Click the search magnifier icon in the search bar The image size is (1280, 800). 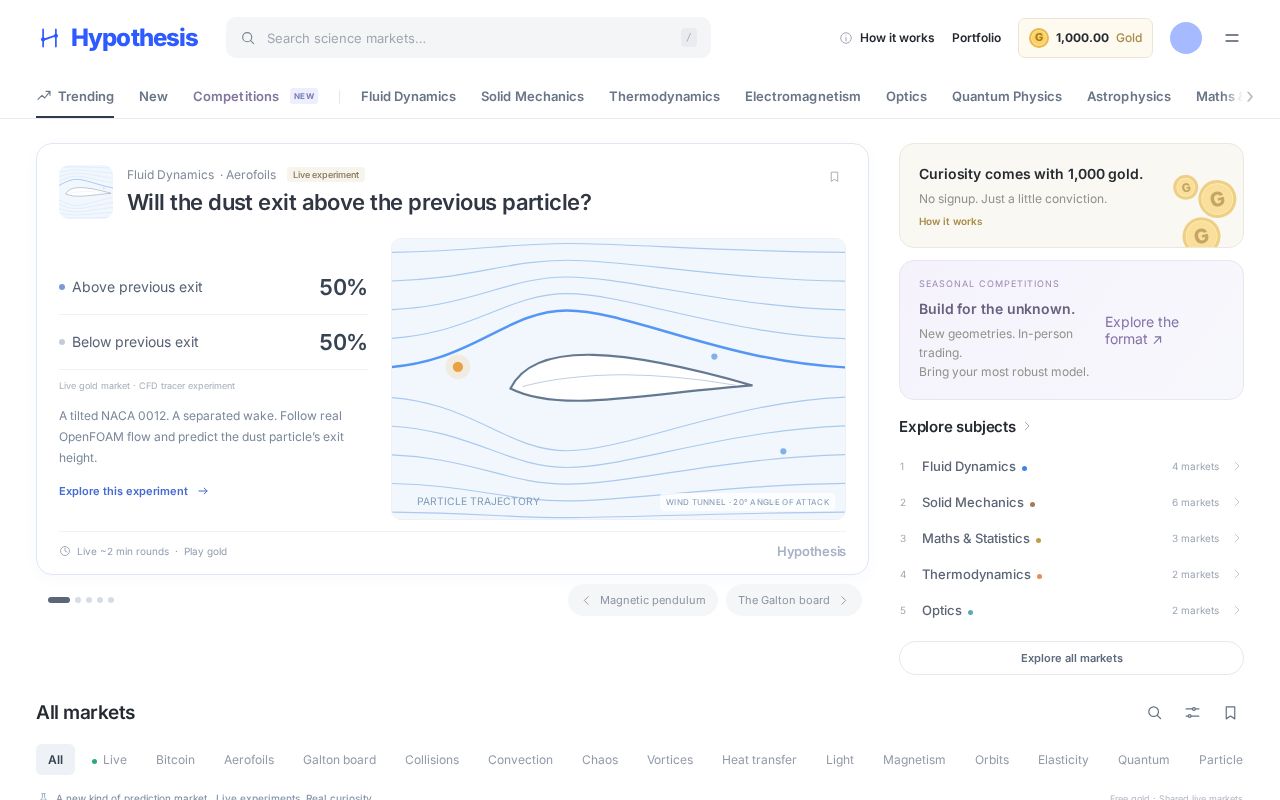248,38
